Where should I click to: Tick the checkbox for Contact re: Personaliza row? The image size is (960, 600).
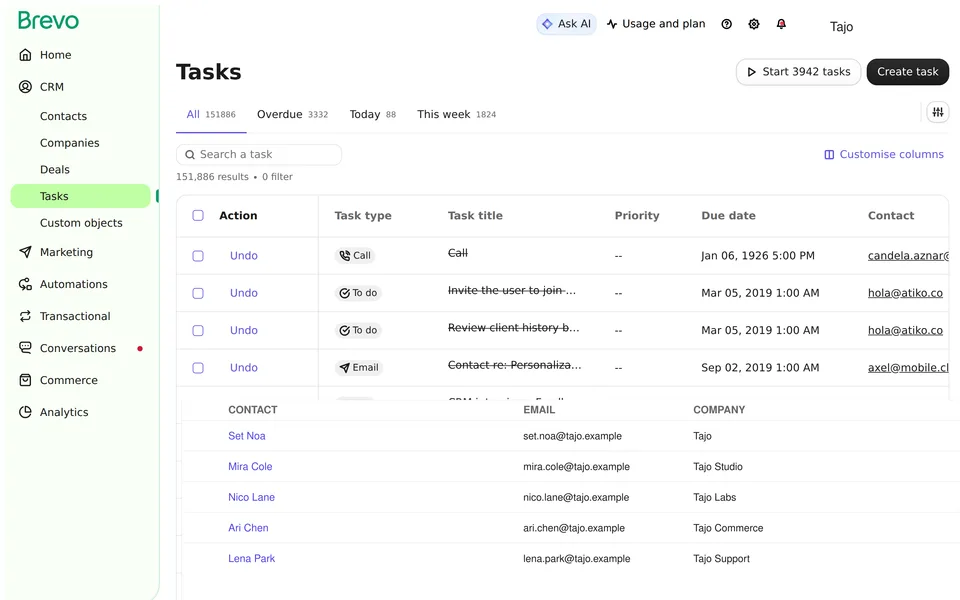[x=198, y=368]
